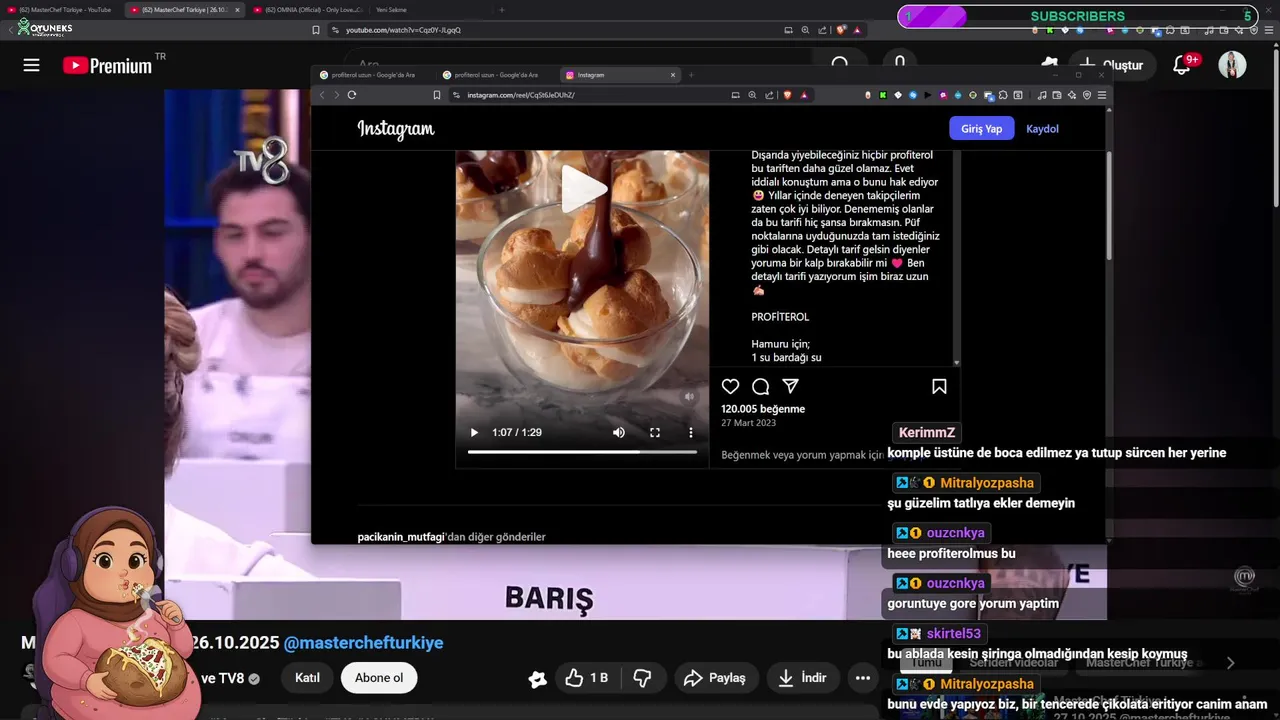Click the remix icon beside like button
The height and width of the screenshot is (720, 1280).
pyautogui.click(x=537, y=679)
